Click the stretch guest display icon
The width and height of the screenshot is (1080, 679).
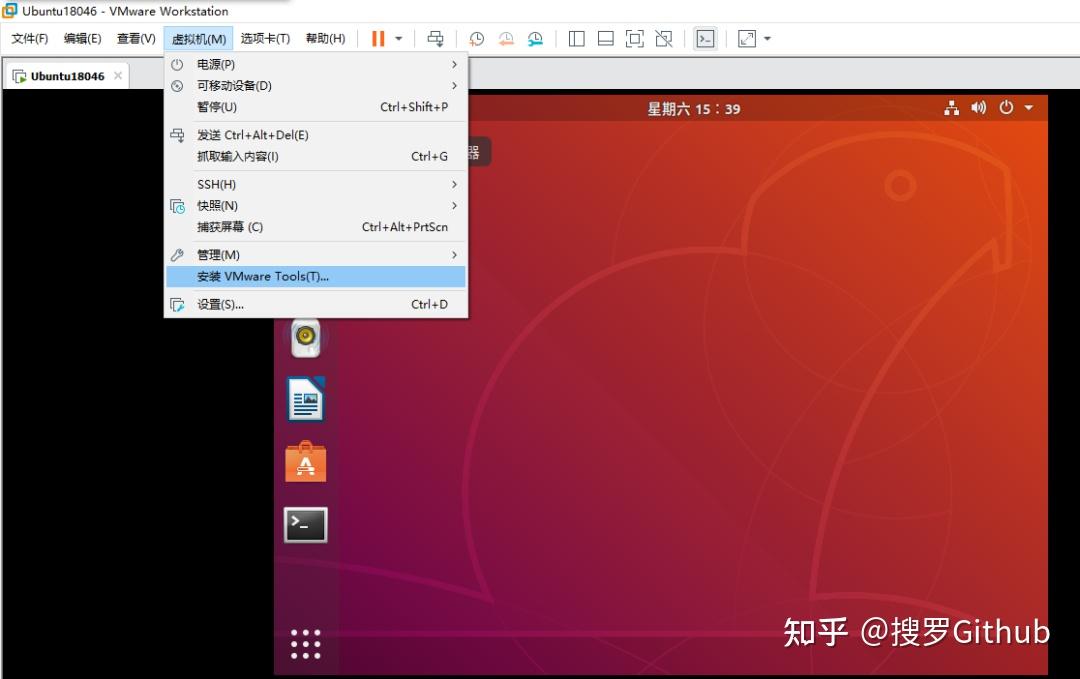(747, 39)
